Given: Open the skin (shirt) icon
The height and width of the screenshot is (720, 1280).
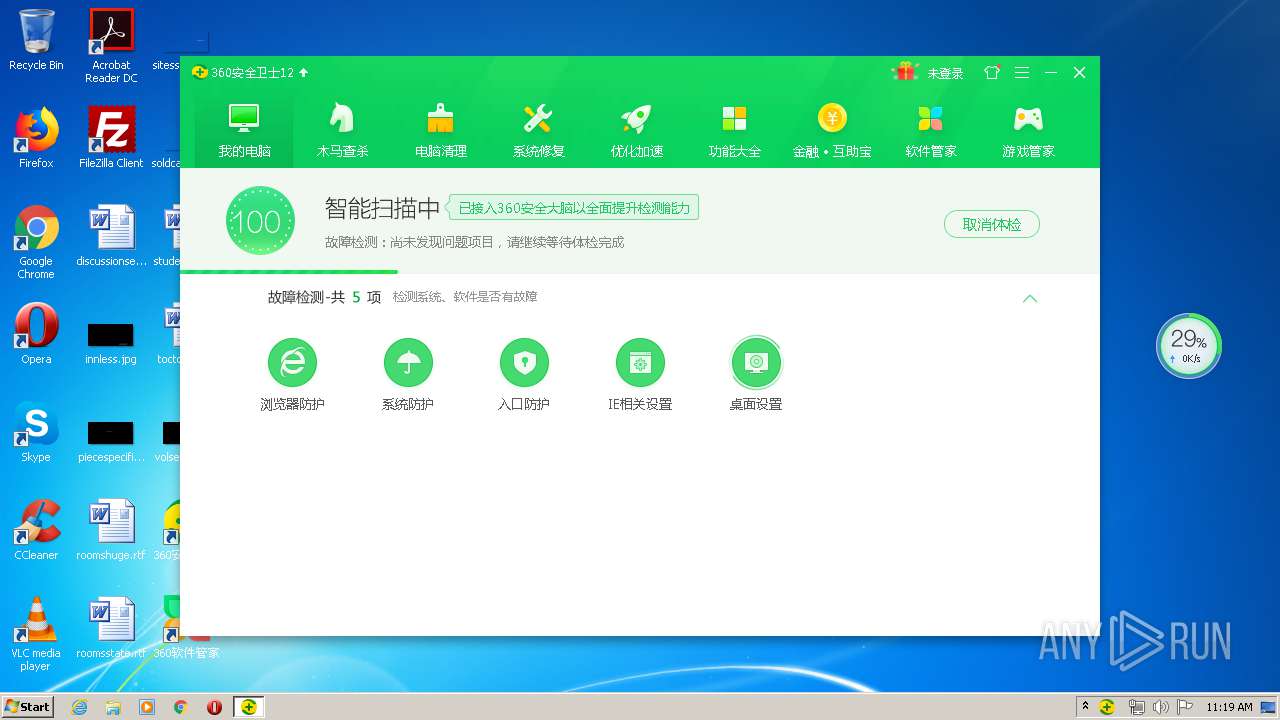Looking at the screenshot, I should coord(992,72).
